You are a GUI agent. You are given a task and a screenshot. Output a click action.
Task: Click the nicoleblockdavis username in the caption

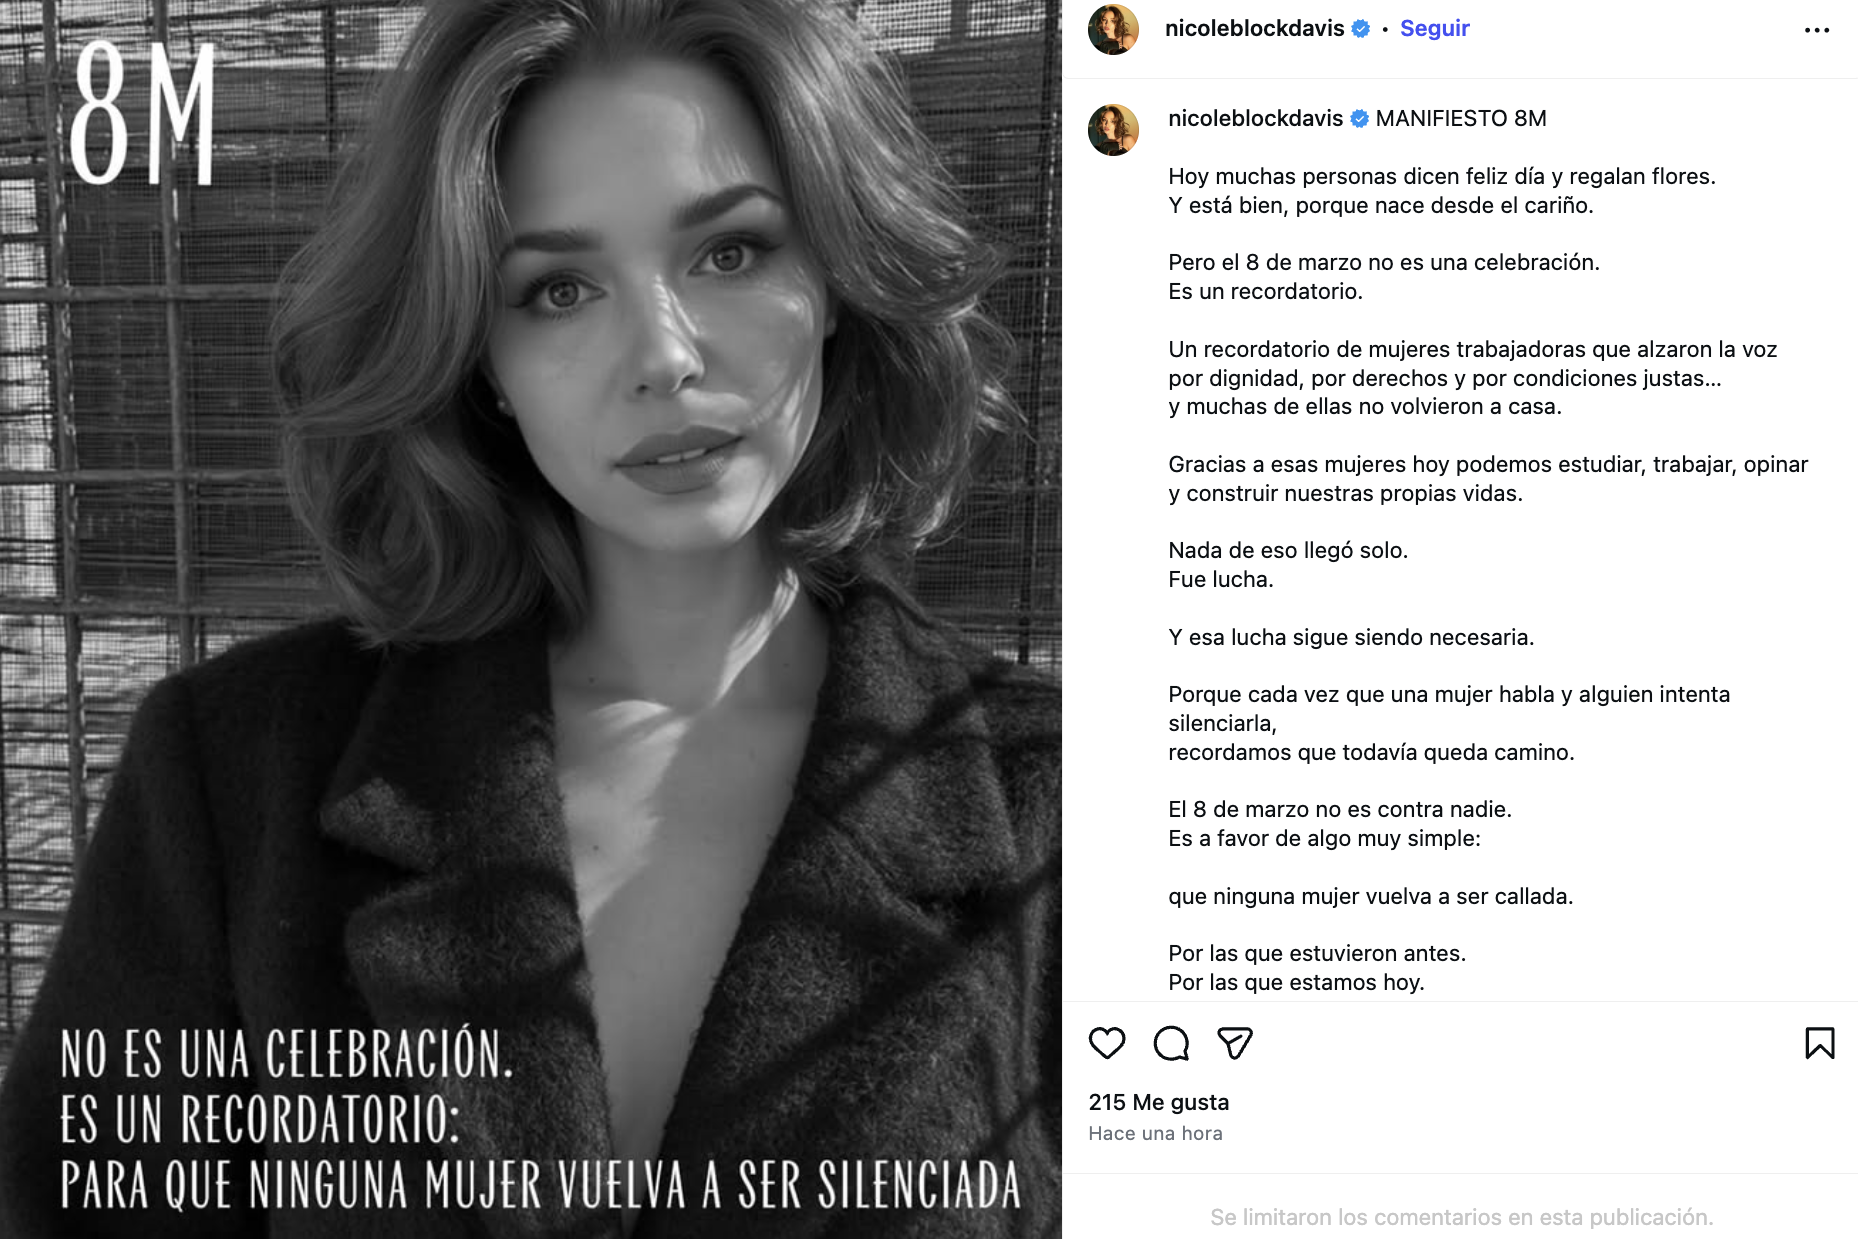coord(1257,118)
